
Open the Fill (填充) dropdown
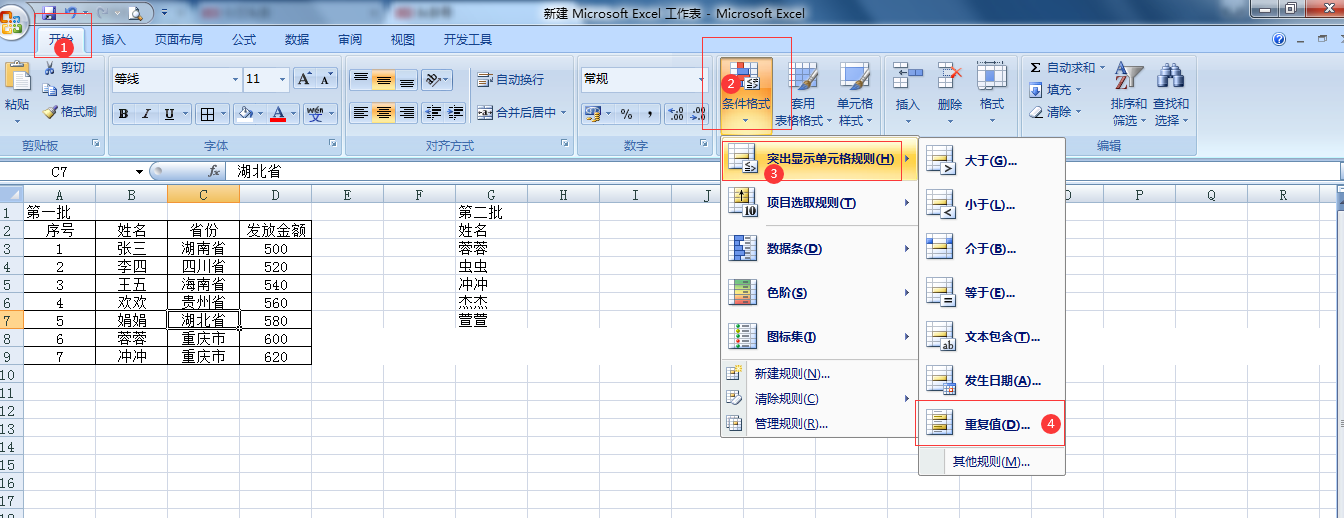pyautogui.click(x=1056, y=90)
